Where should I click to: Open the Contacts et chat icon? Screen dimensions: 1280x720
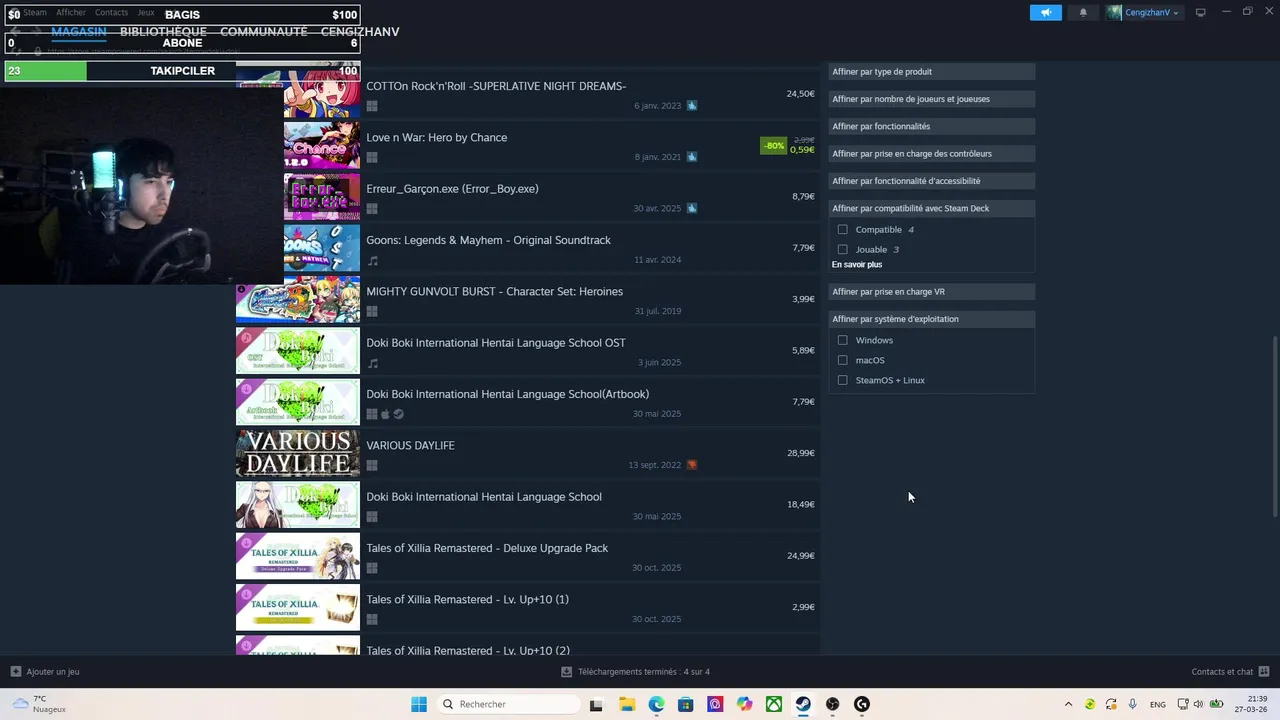1264,672
